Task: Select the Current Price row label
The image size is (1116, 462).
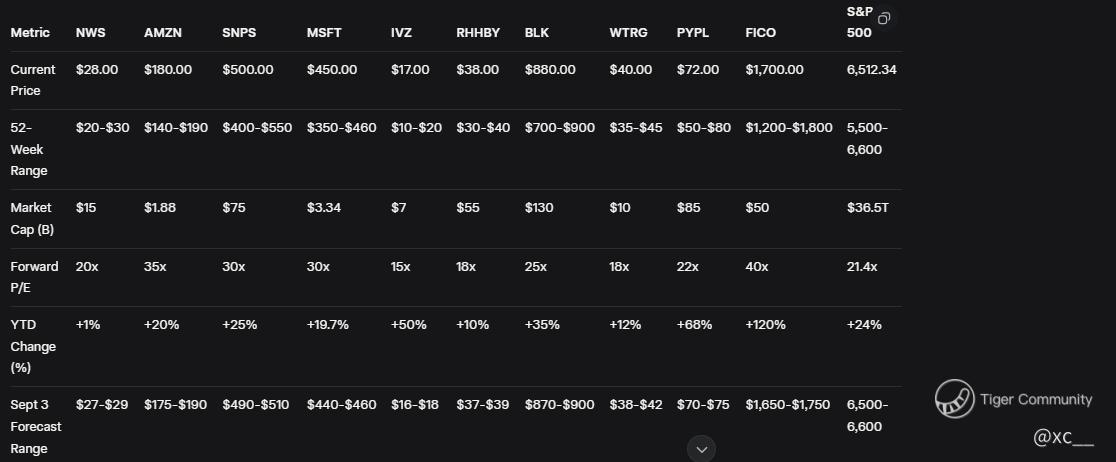Action: point(33,80)
